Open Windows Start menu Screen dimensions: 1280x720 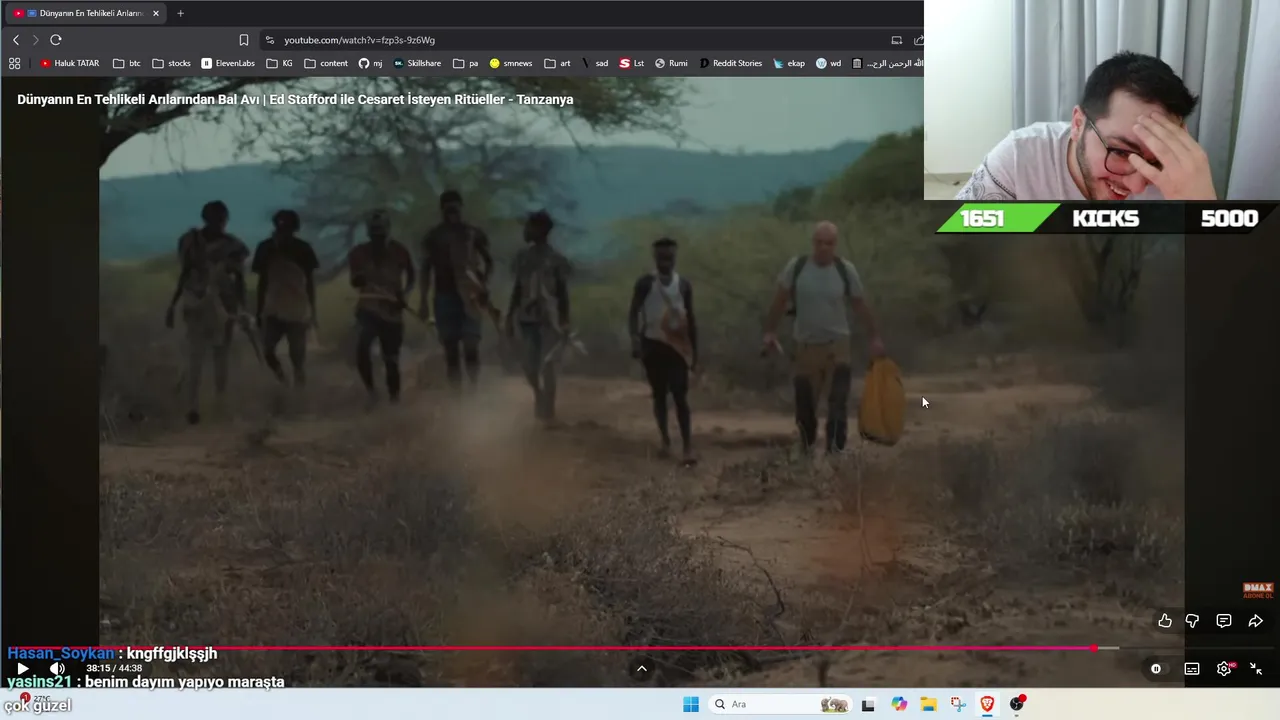tap(690, 704)
